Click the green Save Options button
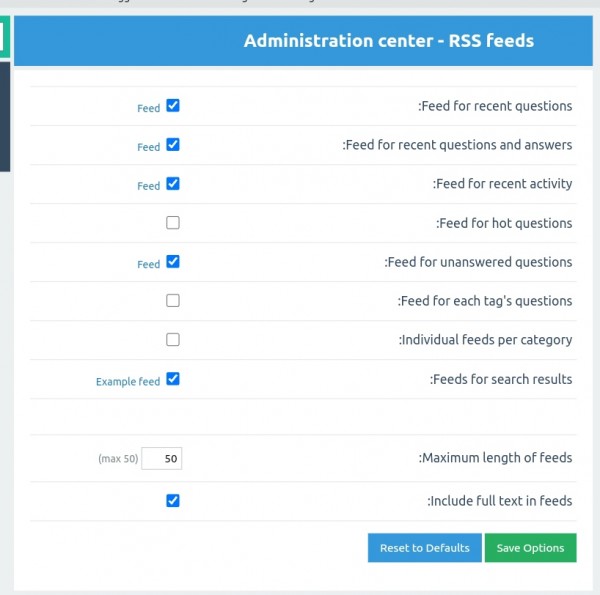Viewport: 600px width, 595px height. coord(530,548)
